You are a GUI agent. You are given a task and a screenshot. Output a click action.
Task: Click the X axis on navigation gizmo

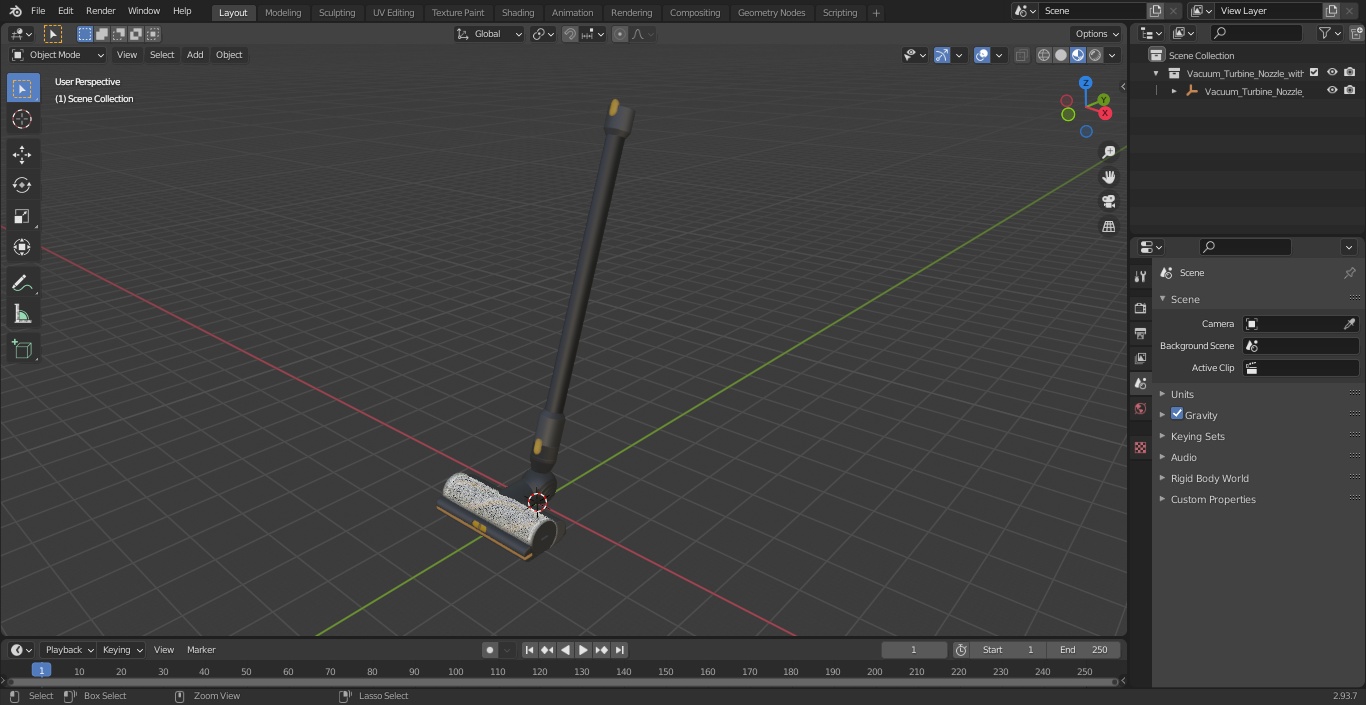point(1105,113)
